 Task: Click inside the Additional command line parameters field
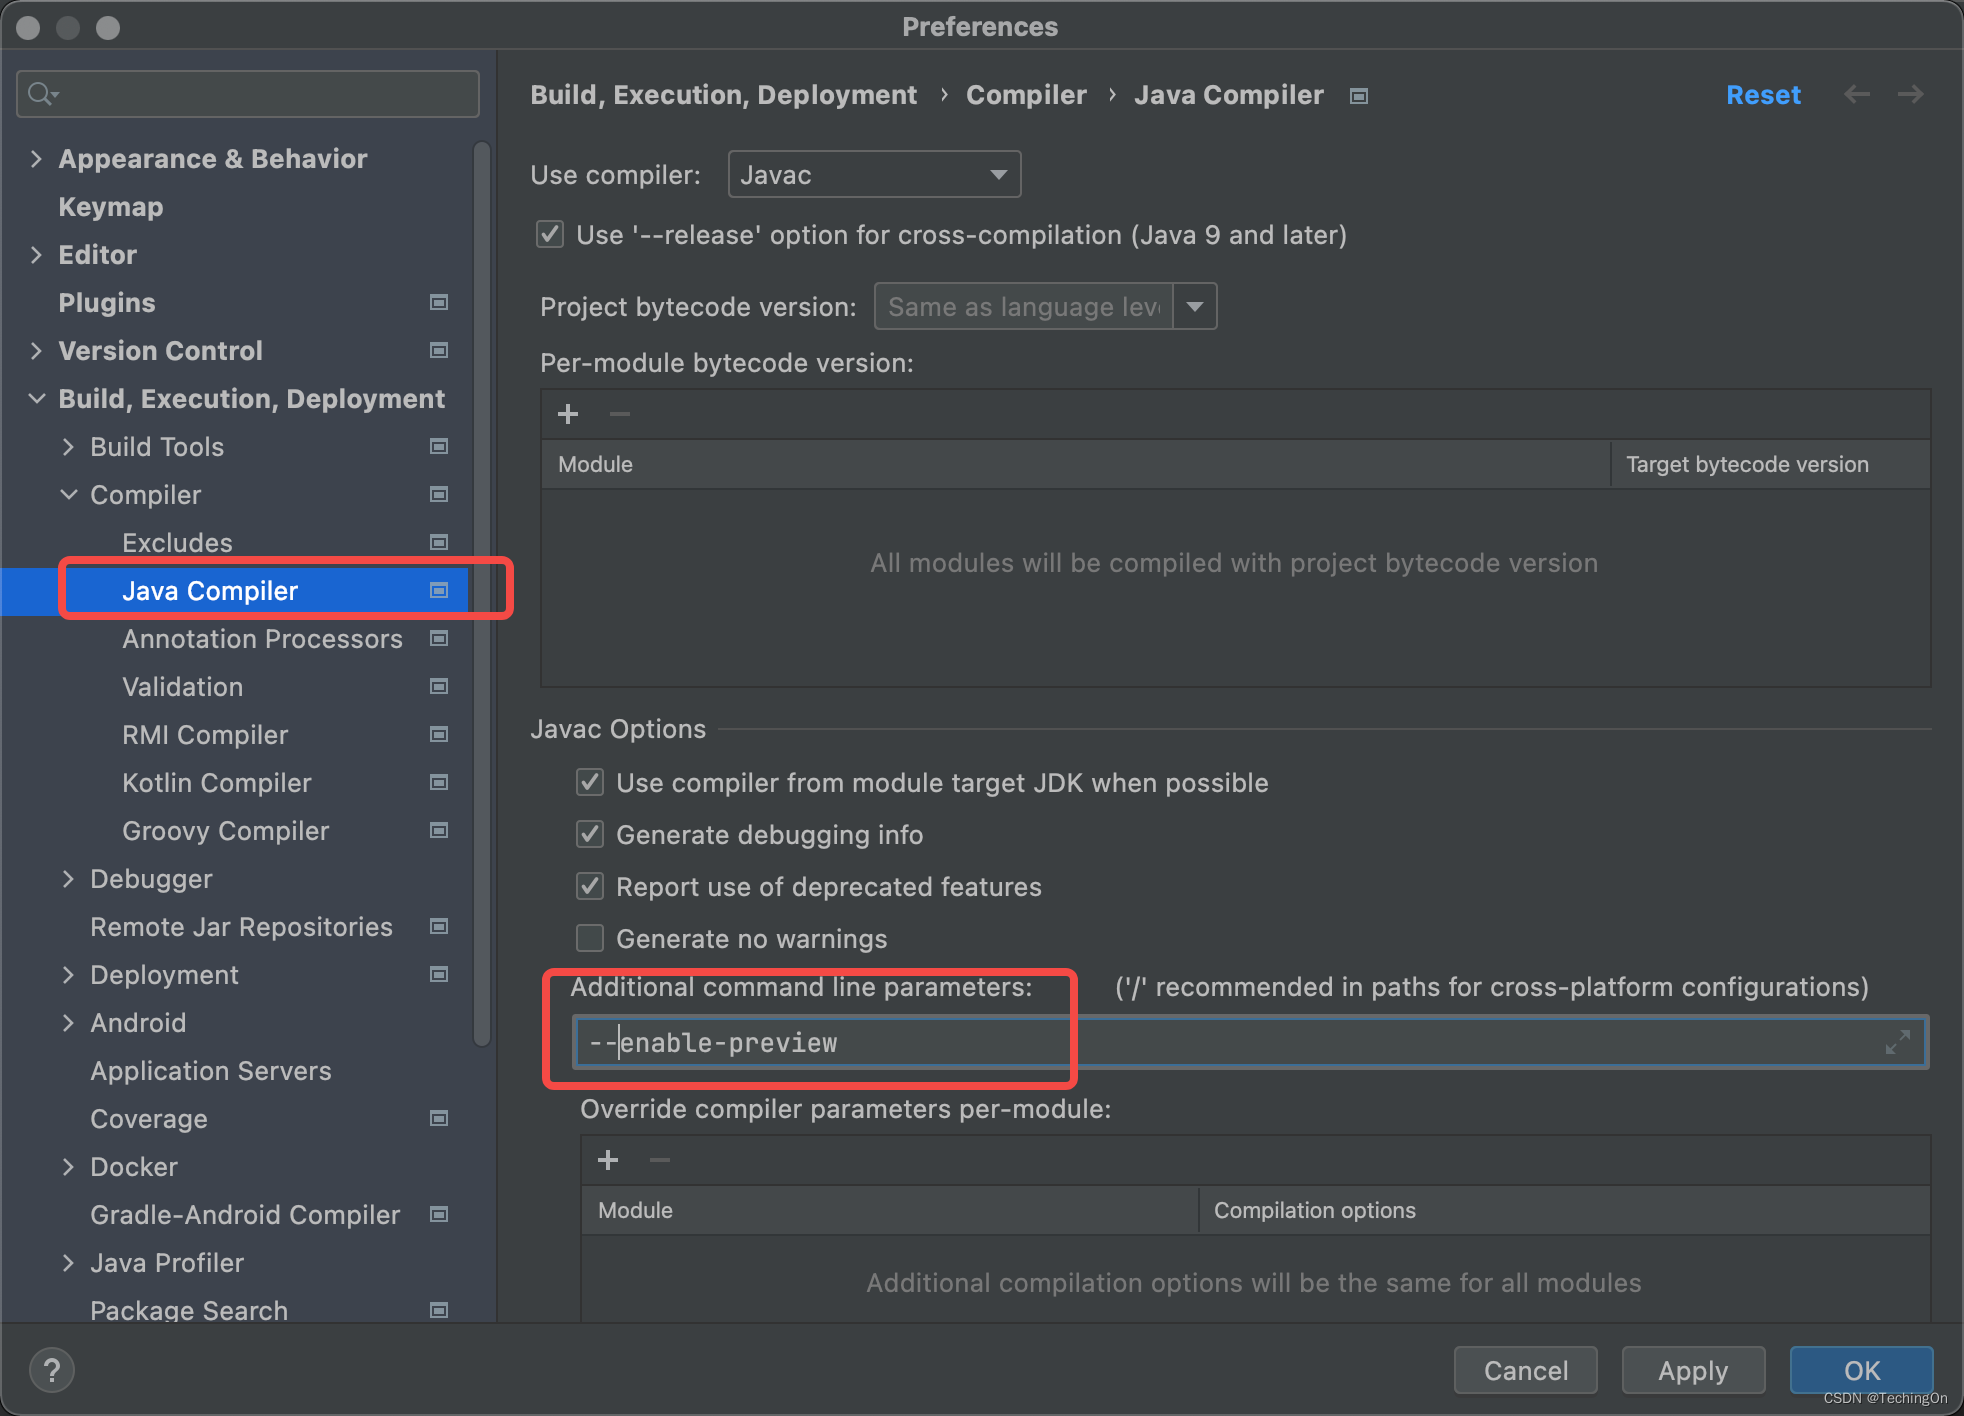click(1000, 1042)
